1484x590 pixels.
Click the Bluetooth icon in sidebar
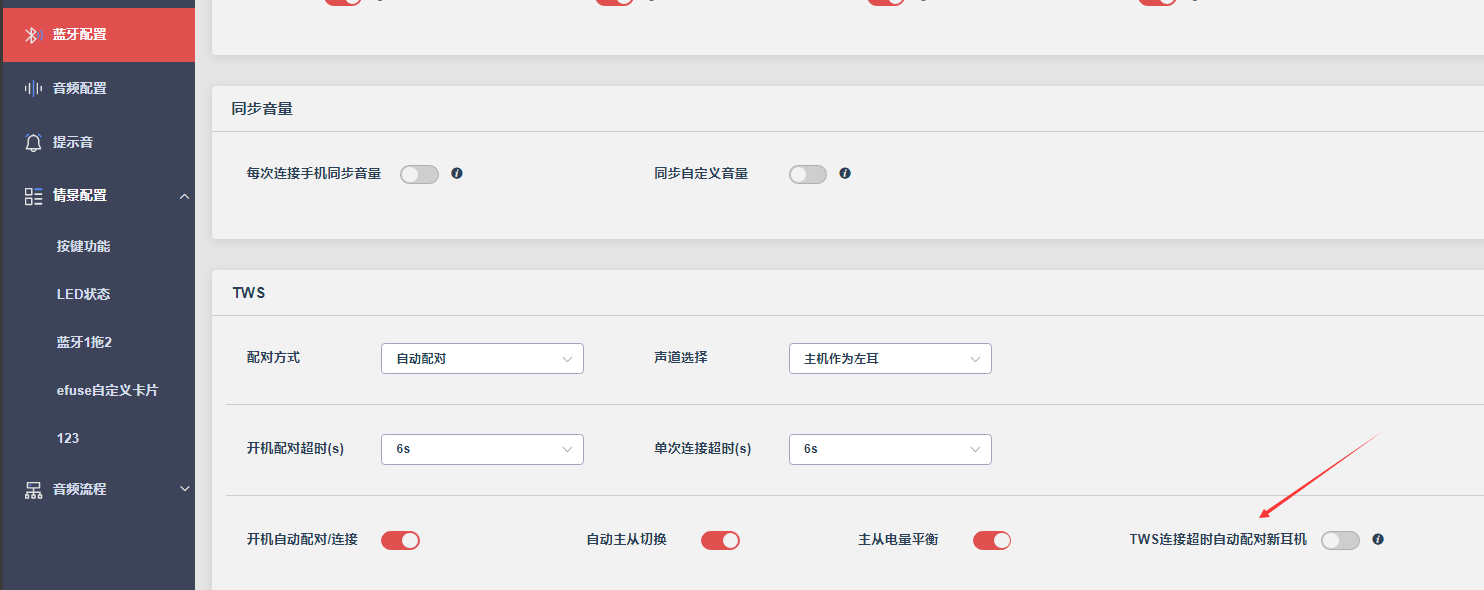click(x=32, y=35)
